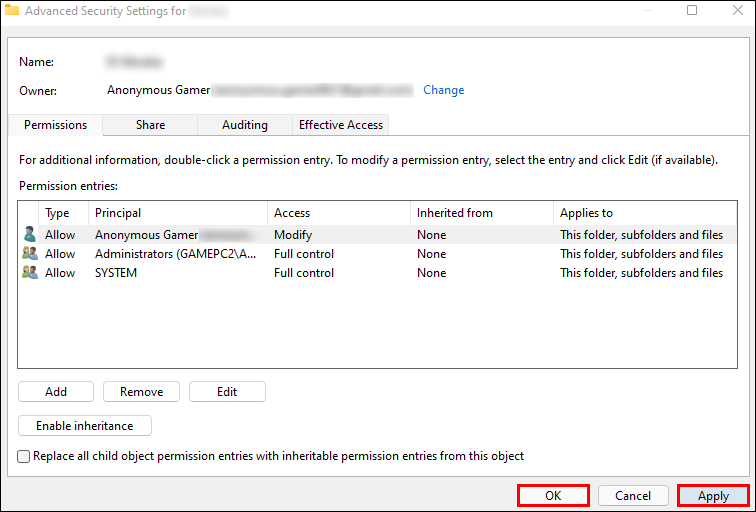Check Replace all child object permission entries
Screen dimensions: 756x512
click(24, 456)
